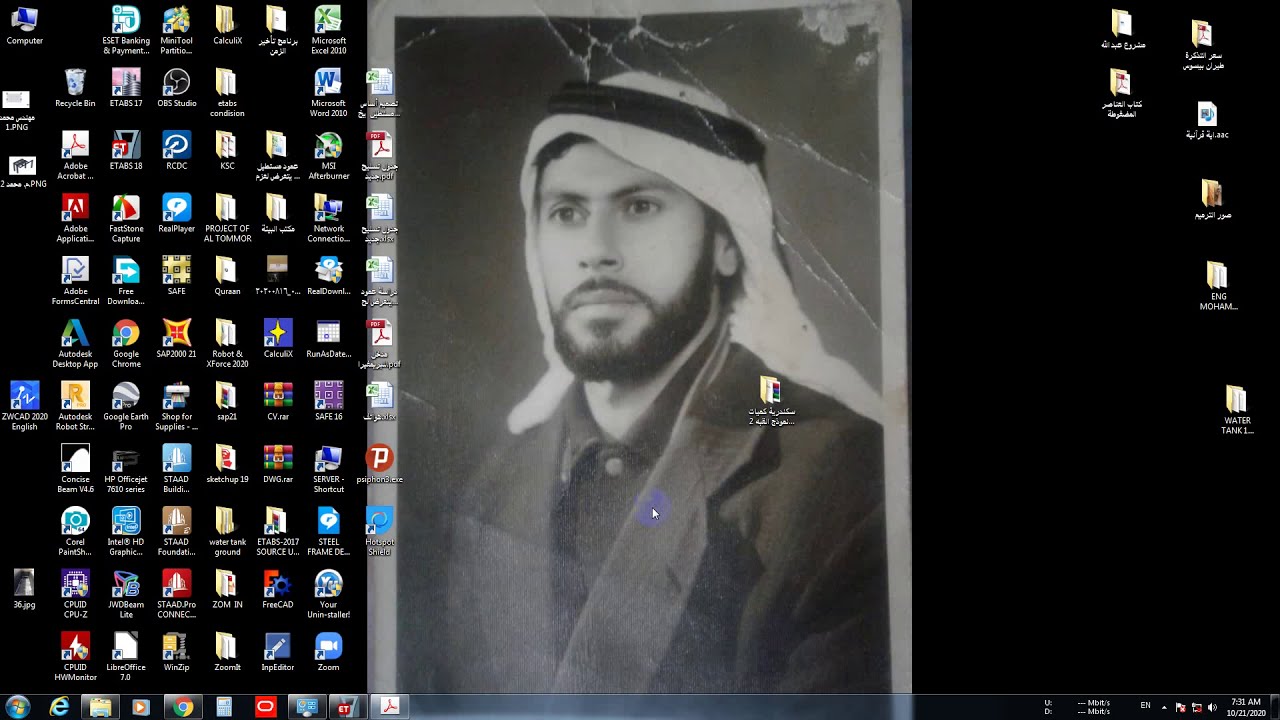Launch psiphon3.exe

pos(379,465)
